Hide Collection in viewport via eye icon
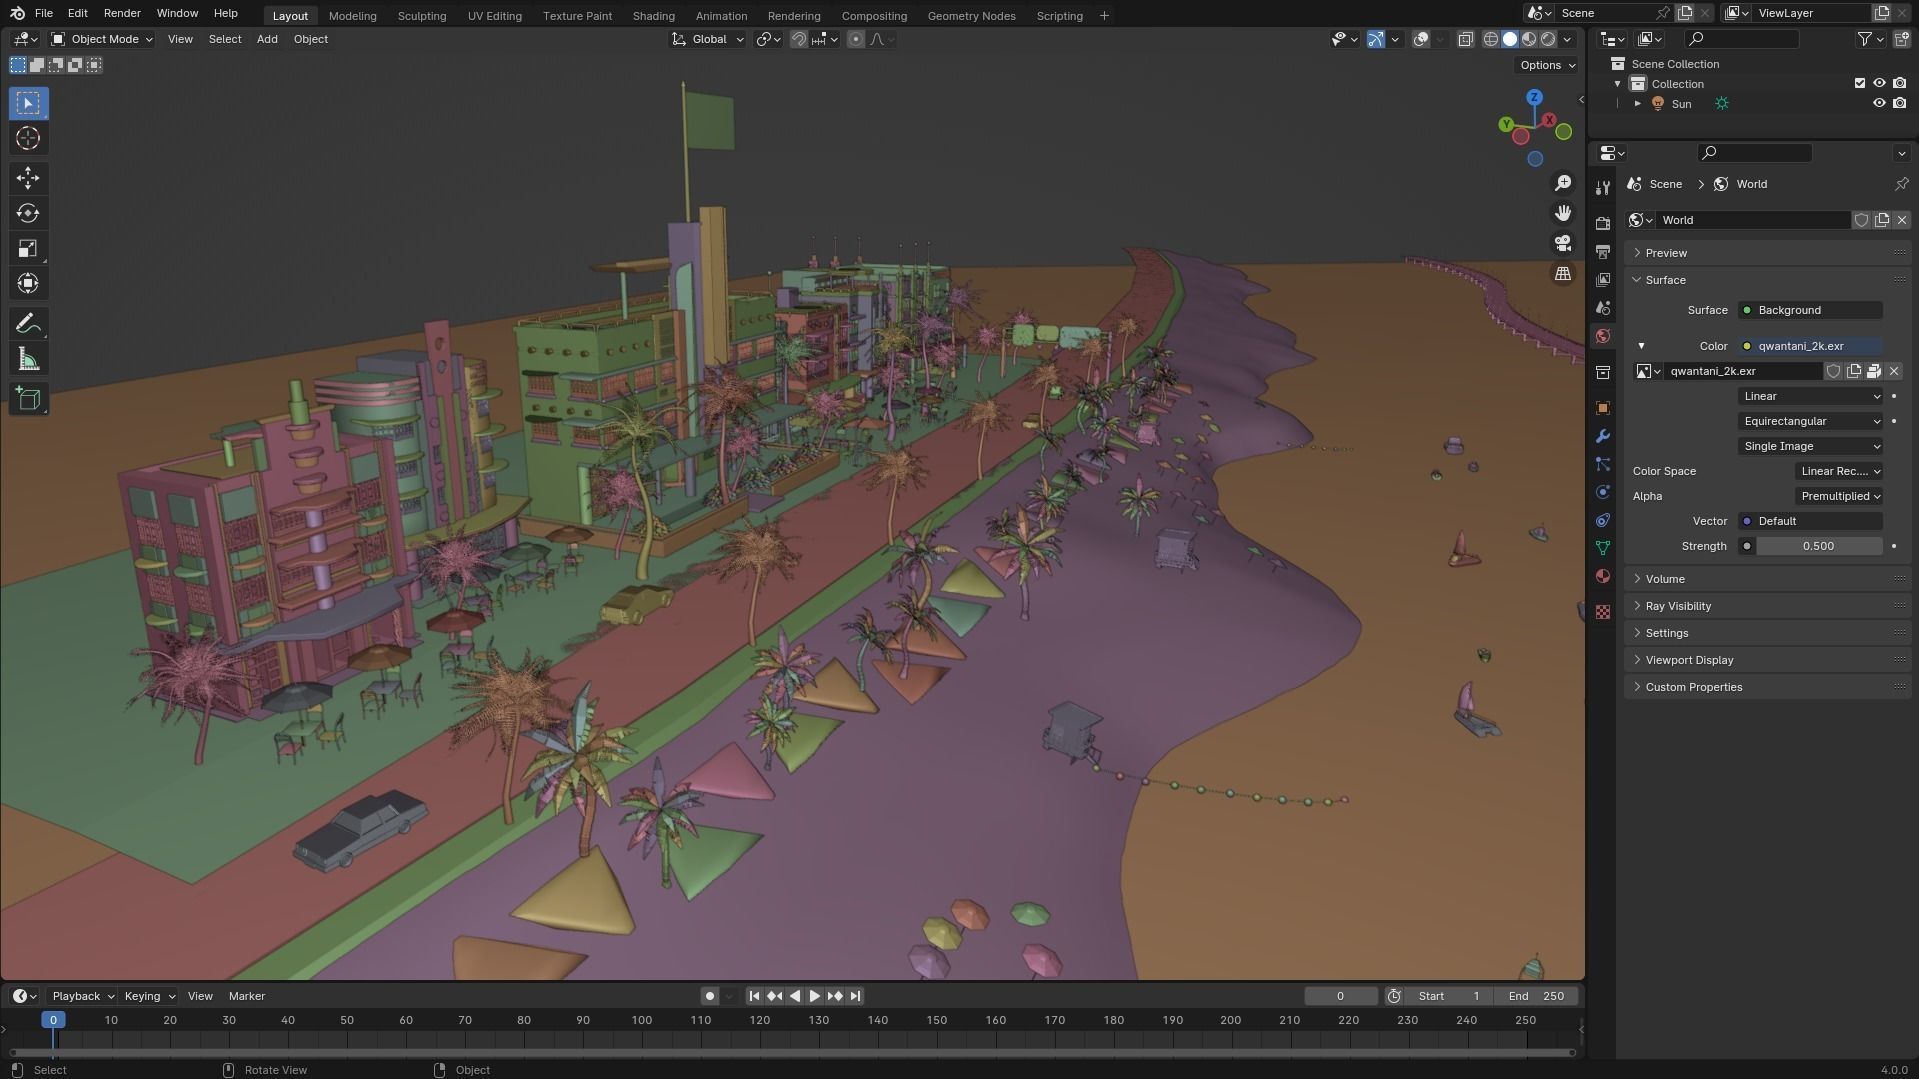This screenshot has width=1919, height=1079. pos(1879,83)
